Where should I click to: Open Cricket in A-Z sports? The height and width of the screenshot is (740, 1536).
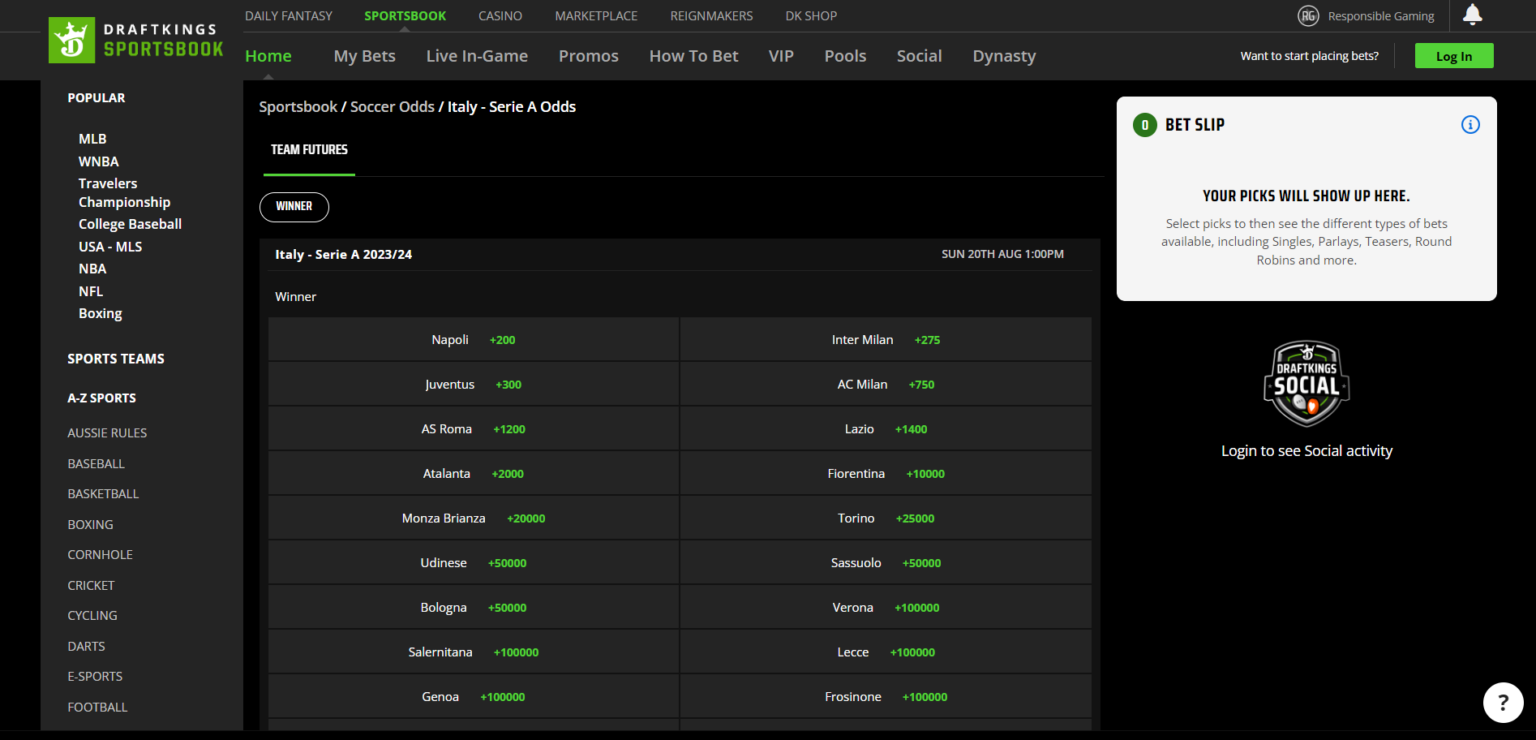91,586
